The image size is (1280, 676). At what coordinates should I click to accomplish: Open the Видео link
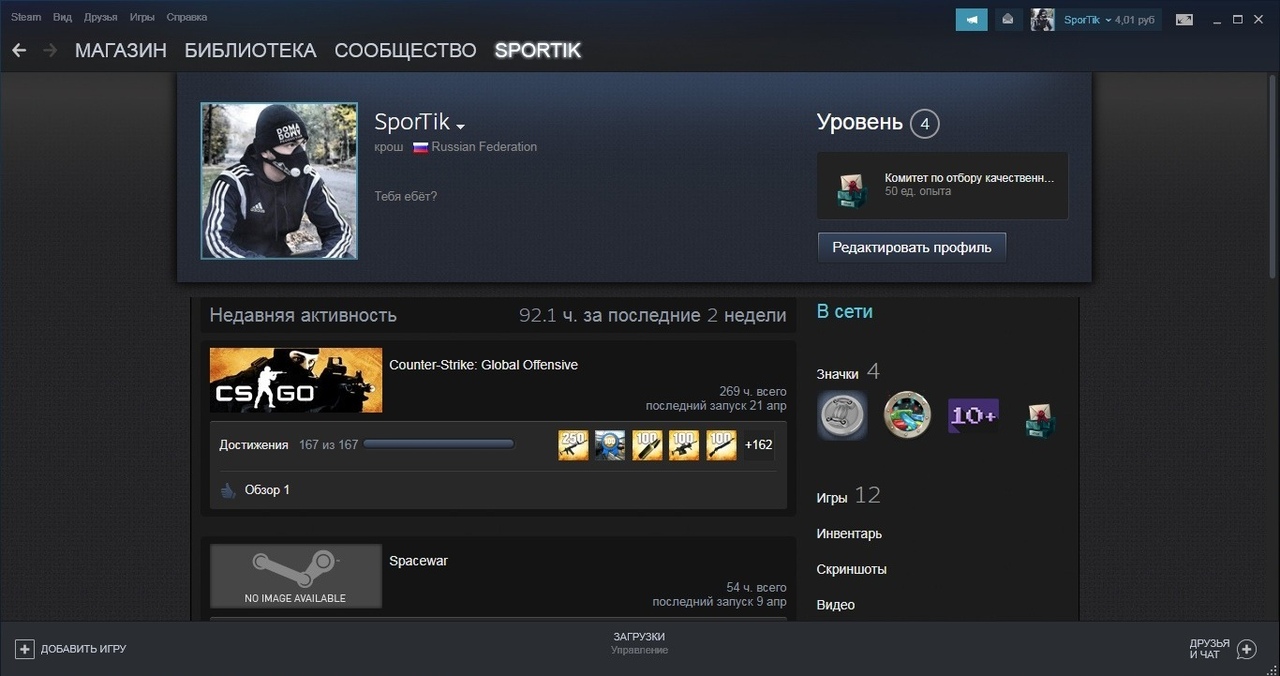(836, 605)
